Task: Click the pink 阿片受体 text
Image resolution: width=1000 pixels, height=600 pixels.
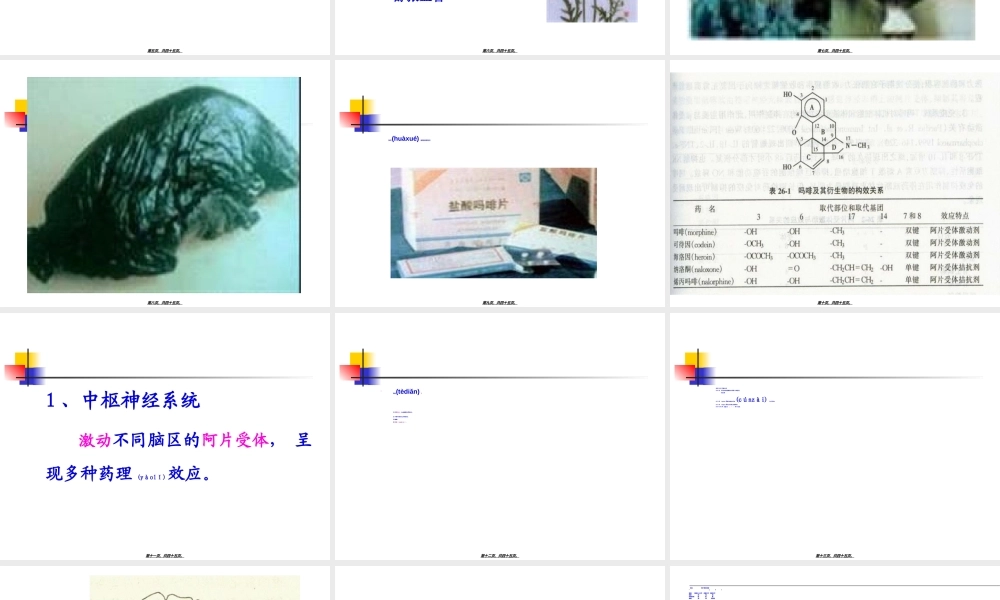Action: [235, 439]
